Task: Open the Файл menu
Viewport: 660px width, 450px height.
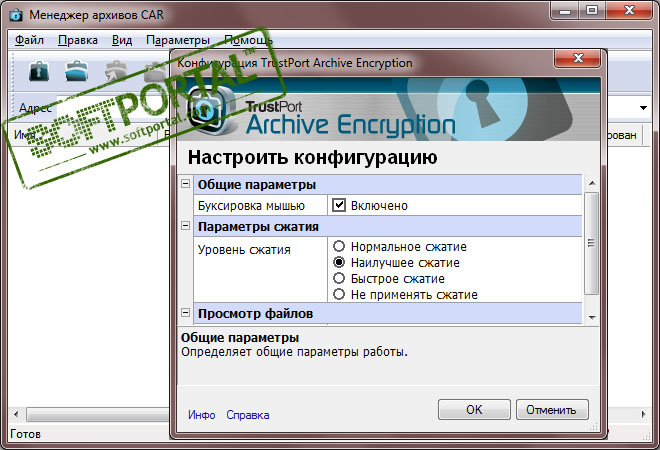Action: click(x=29, y=40)
